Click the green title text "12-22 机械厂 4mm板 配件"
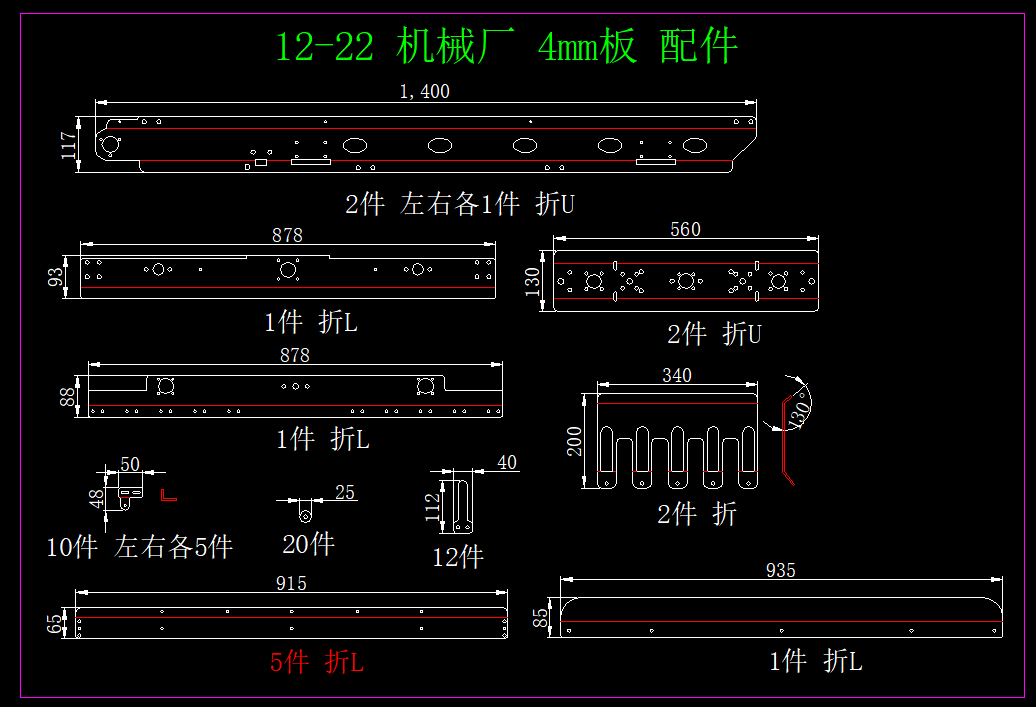The image size is (1036, 707). tap(506, 47)
